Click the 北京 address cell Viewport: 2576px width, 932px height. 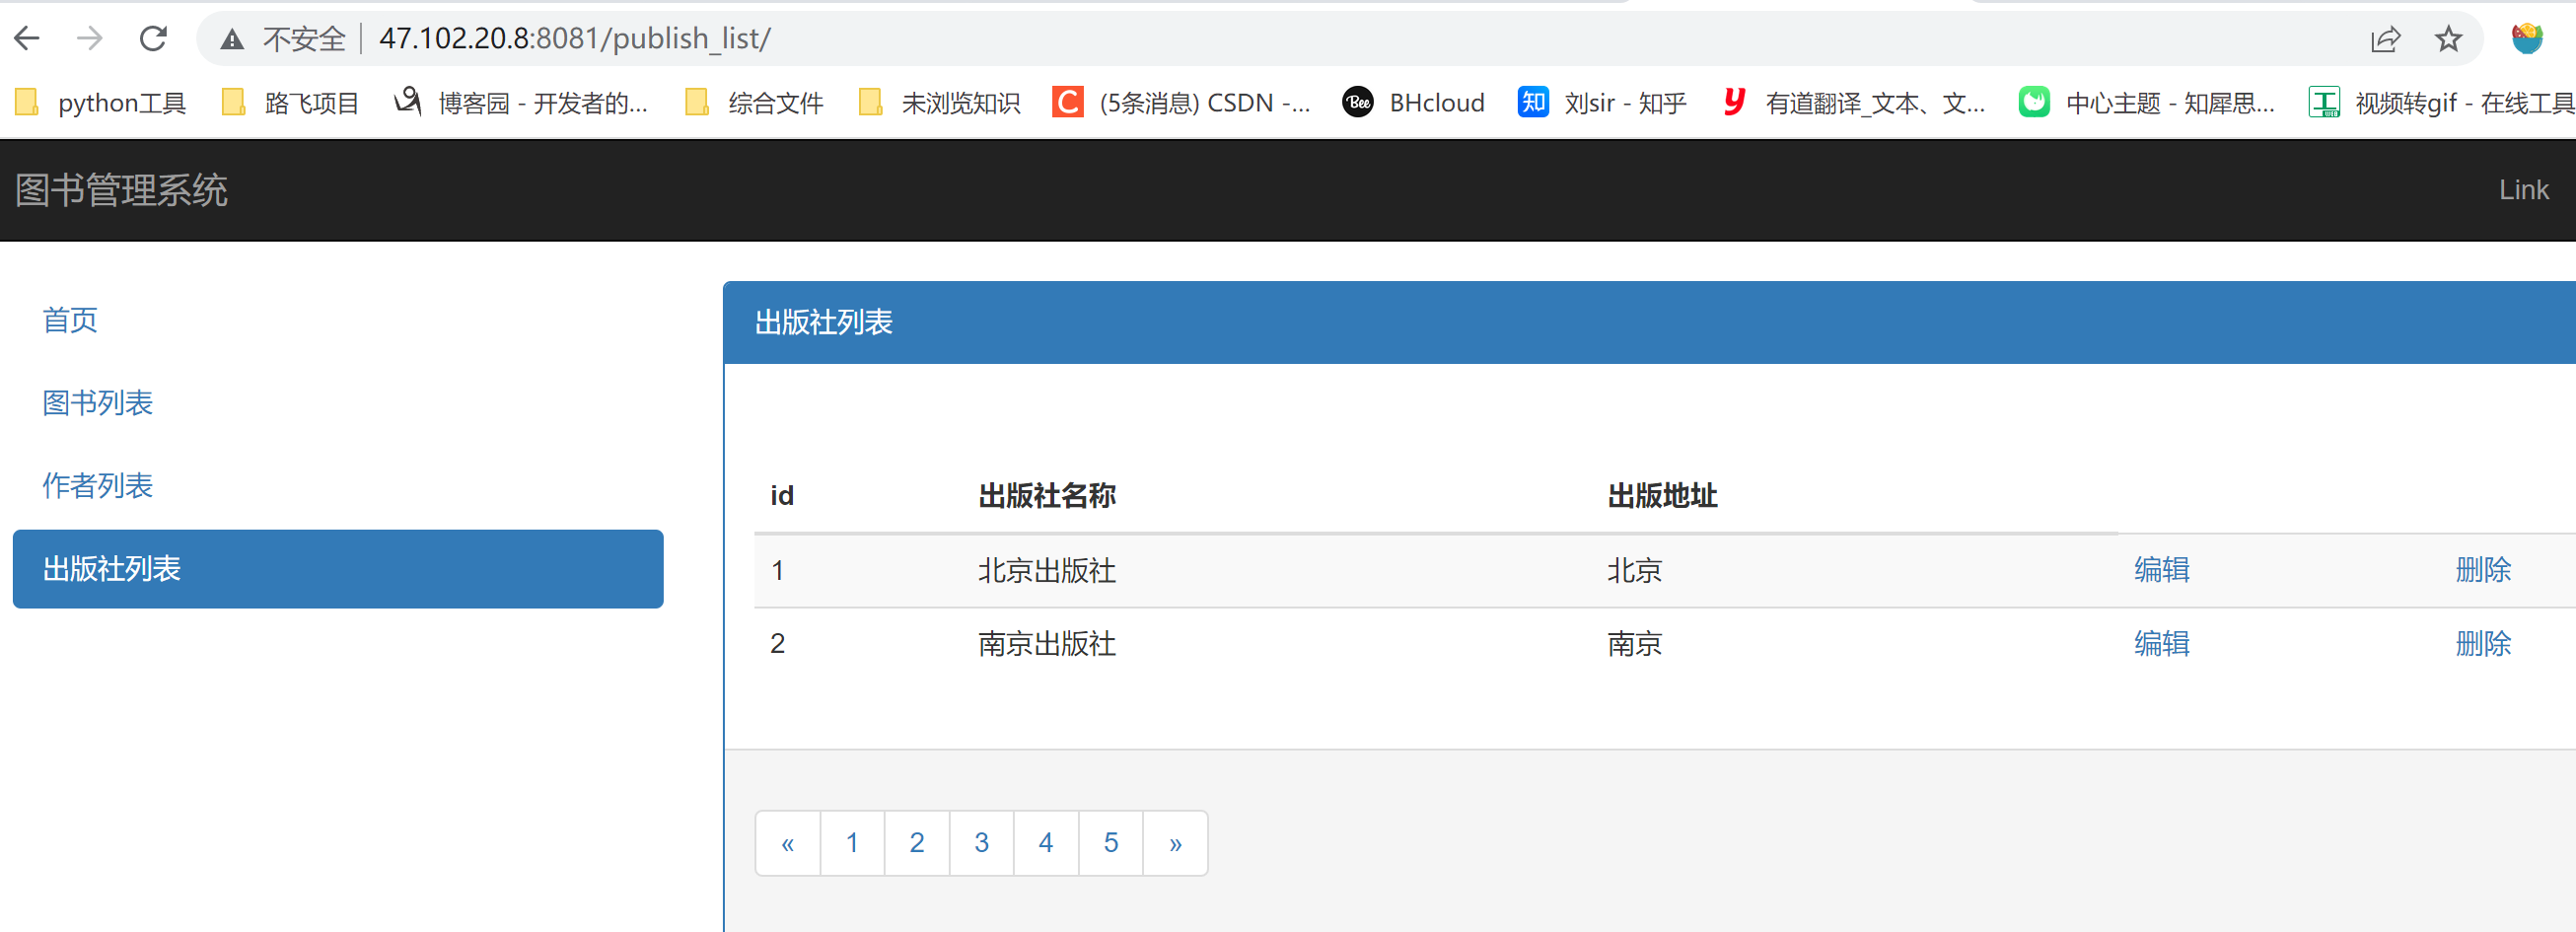pyautogui.click(x=1634, y=570)
